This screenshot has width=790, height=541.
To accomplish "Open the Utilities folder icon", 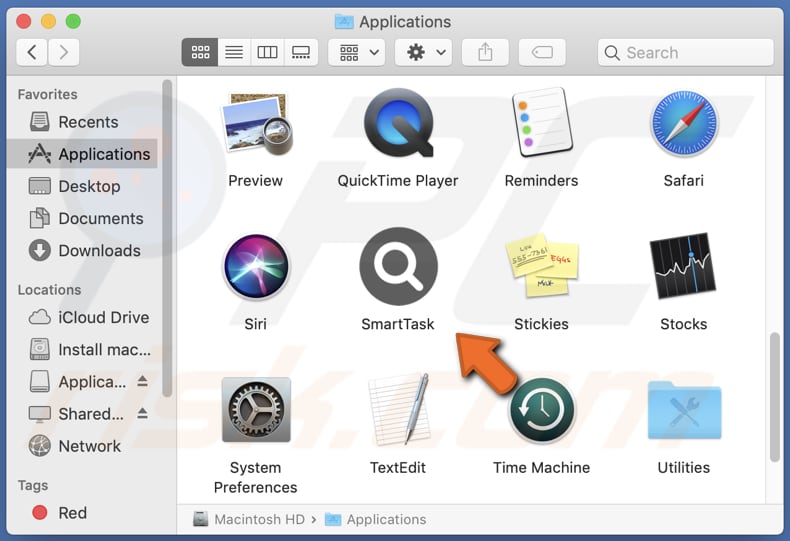I will click(x=684, y=411).
